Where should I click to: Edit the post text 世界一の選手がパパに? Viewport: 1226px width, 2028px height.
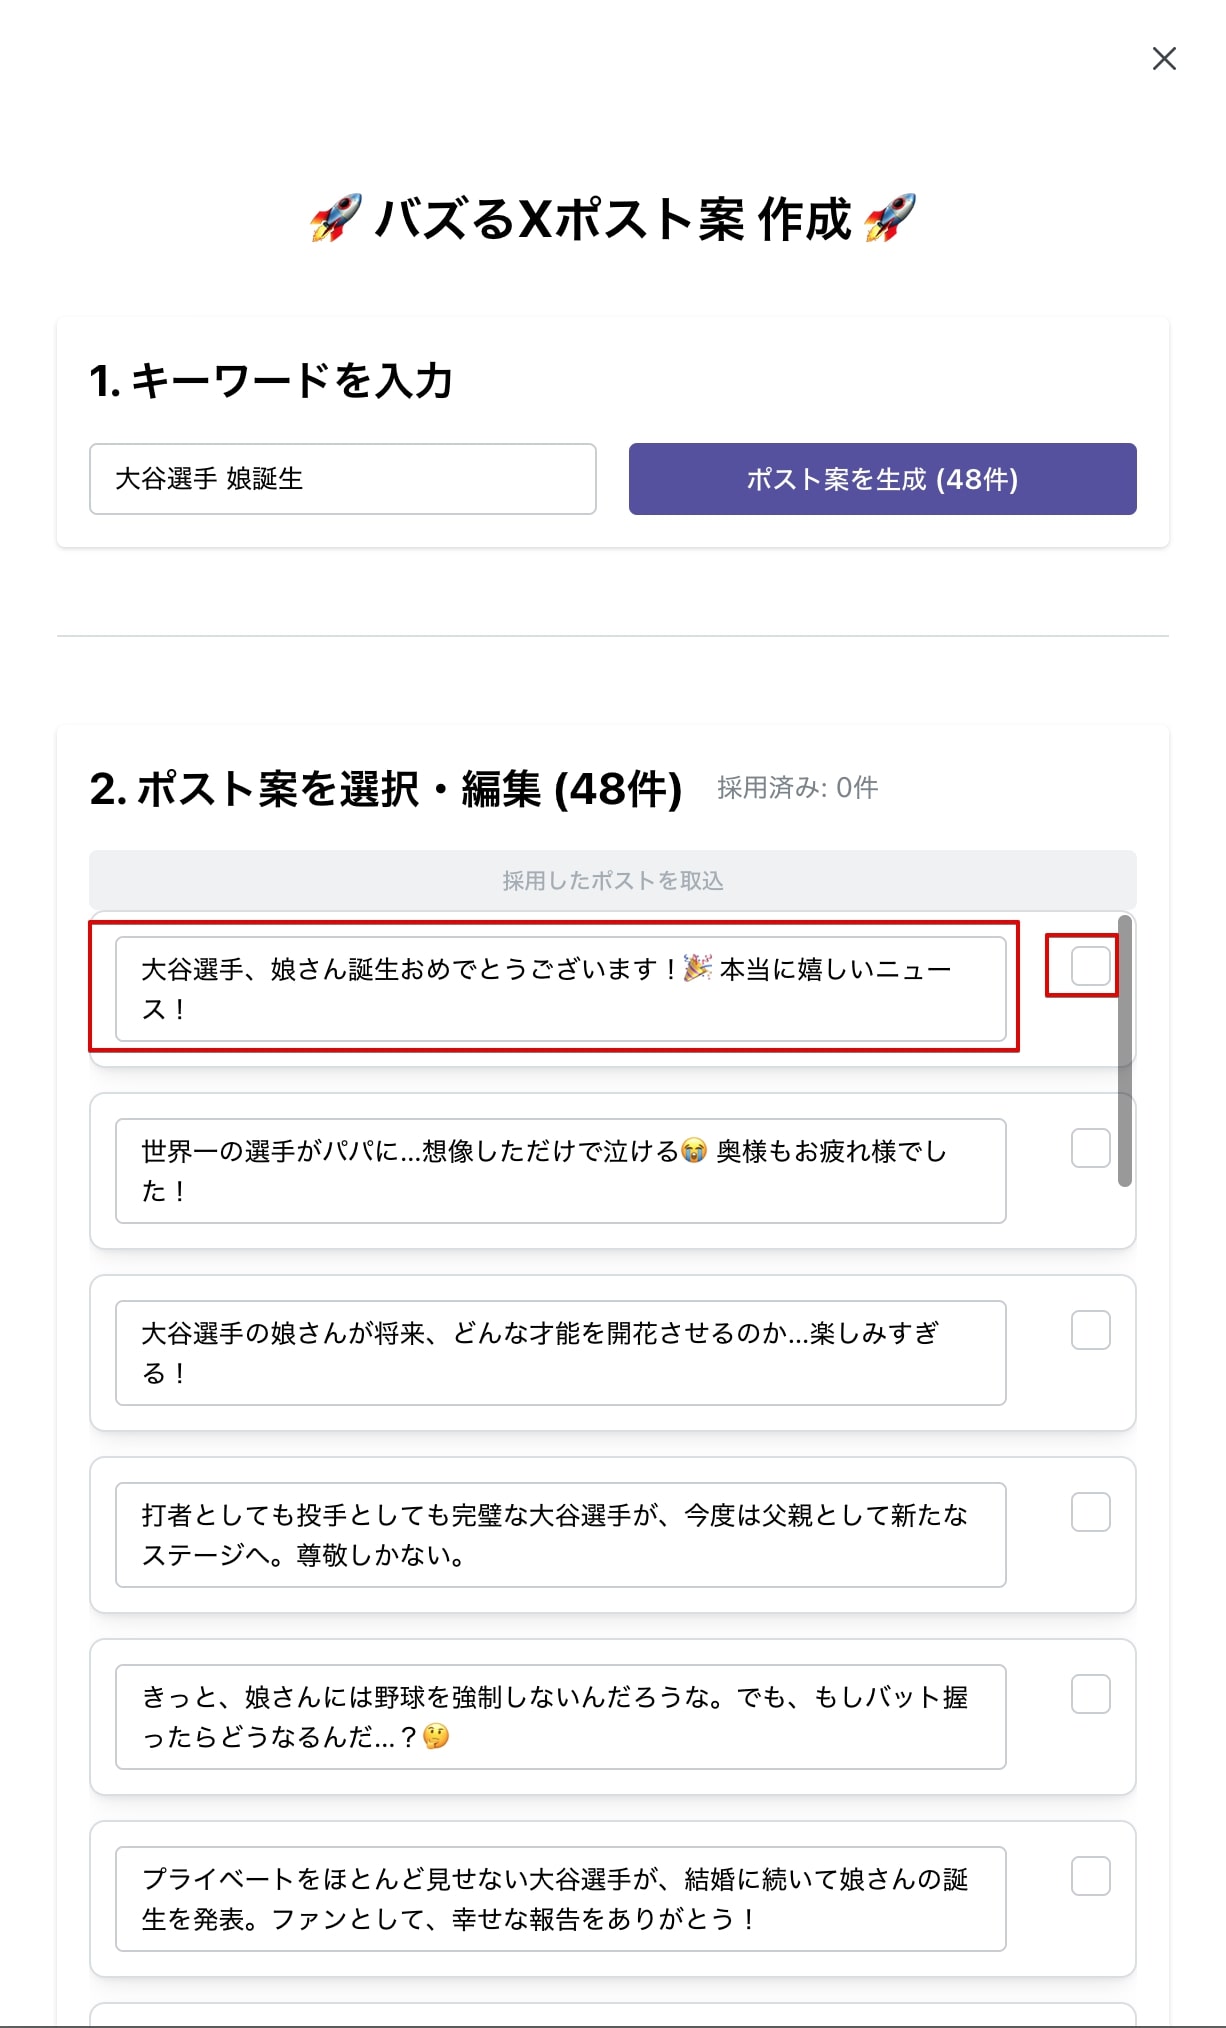560,1171
